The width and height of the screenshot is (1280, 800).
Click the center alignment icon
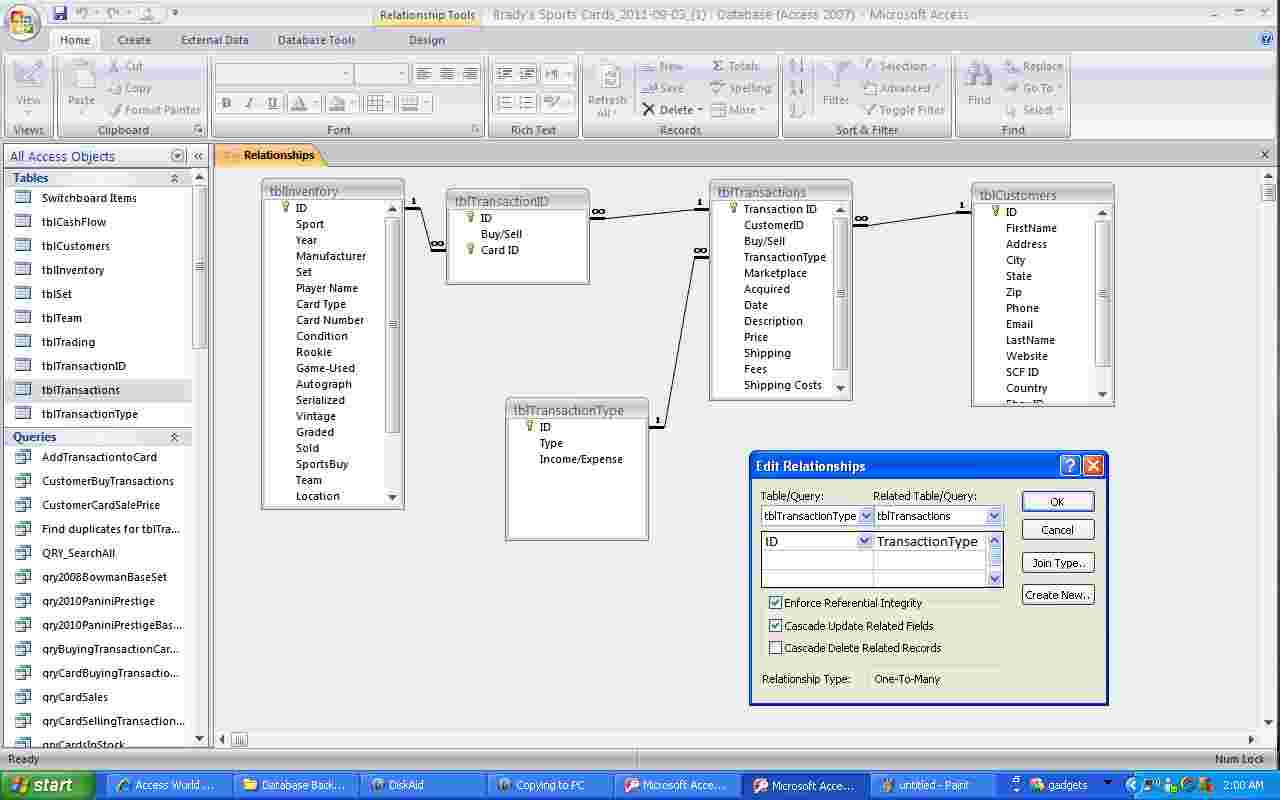pos(447,74)
